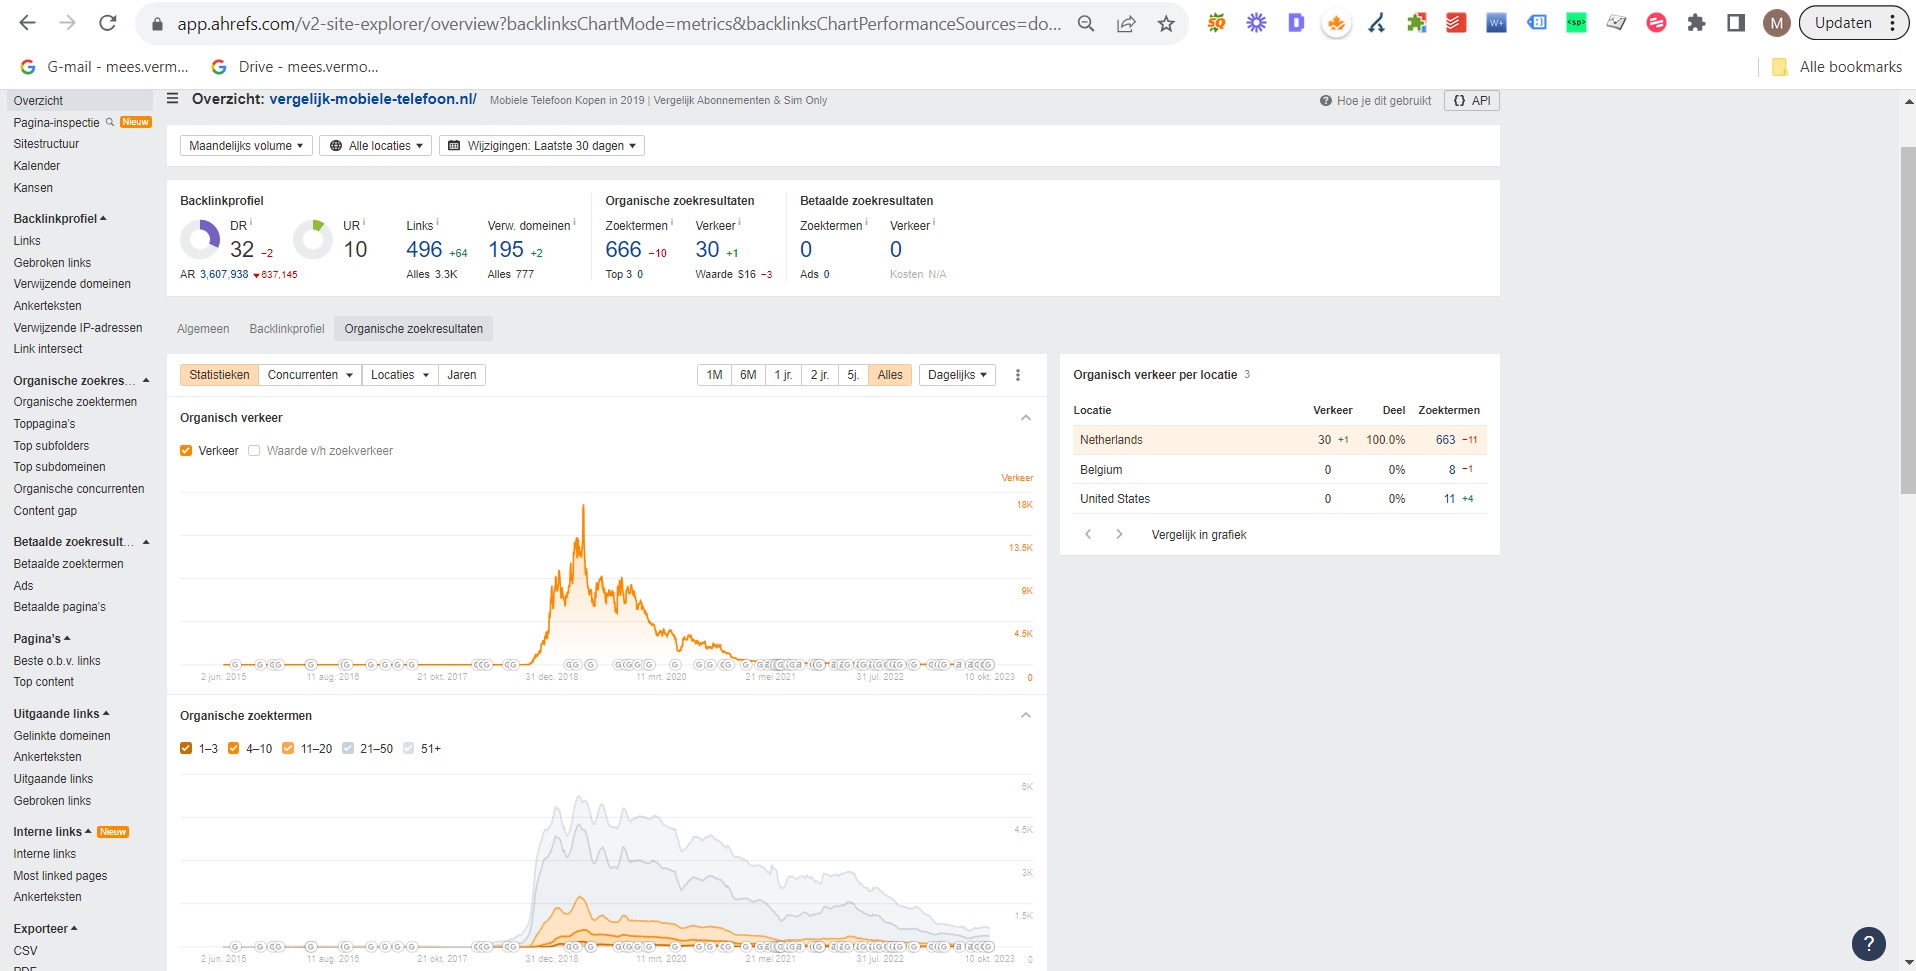1916x971 pixels.
Task: Click Hoe je dit gebruikt link
Action: tap(1375, 101)
